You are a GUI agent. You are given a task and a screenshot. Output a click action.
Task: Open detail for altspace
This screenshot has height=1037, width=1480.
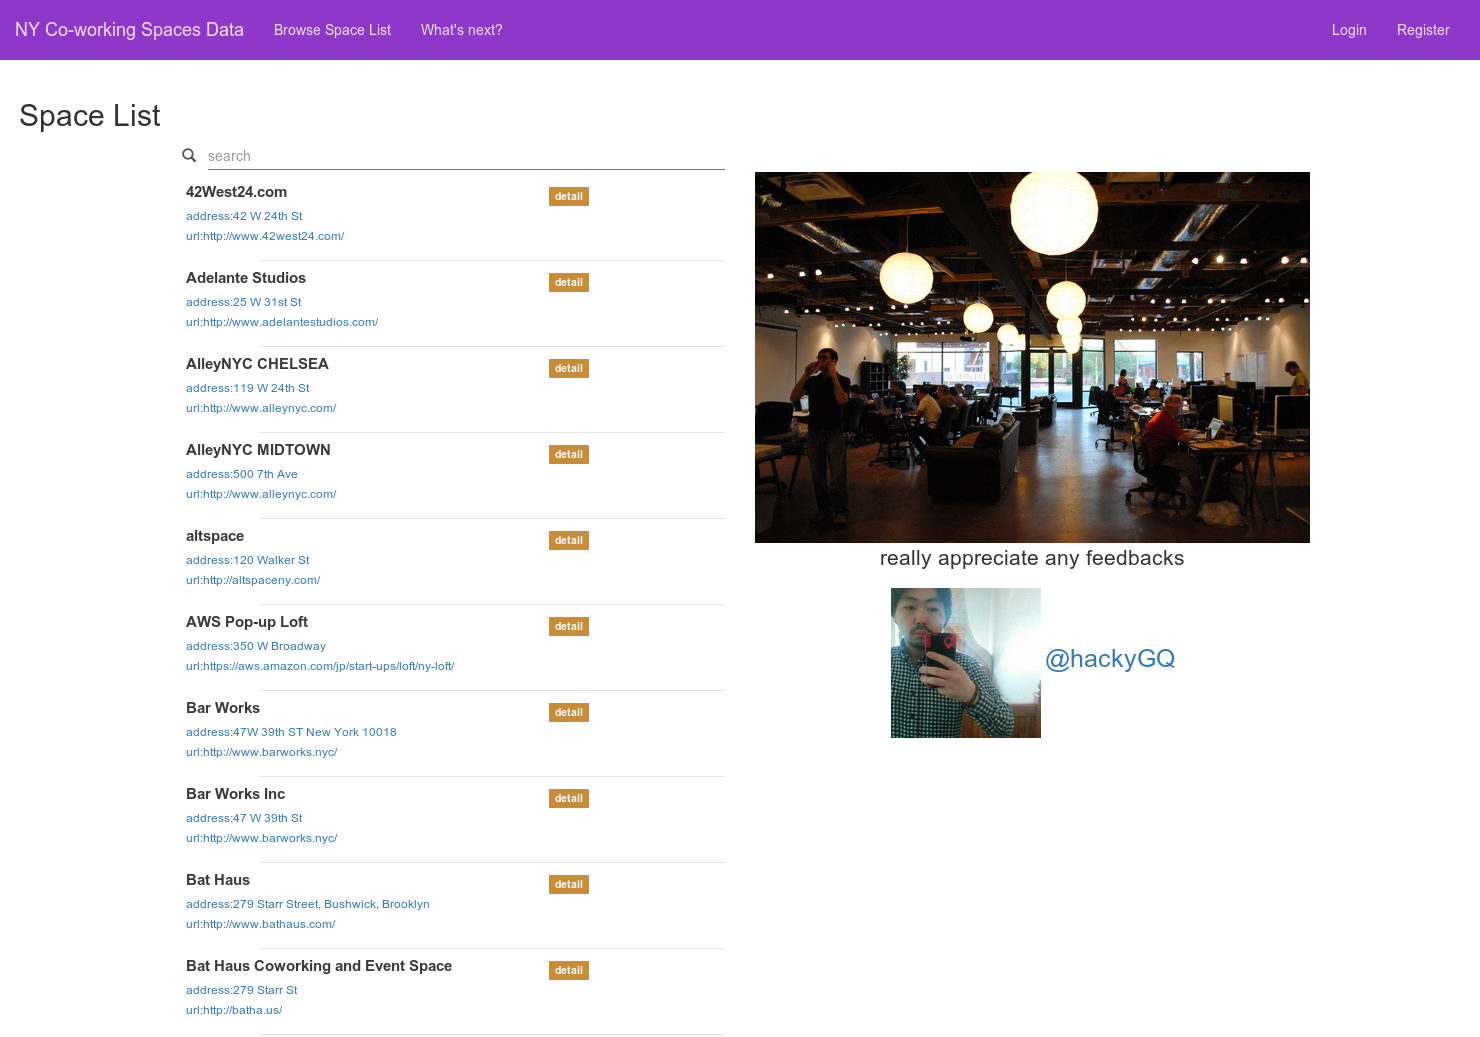(x=568, y=540)
